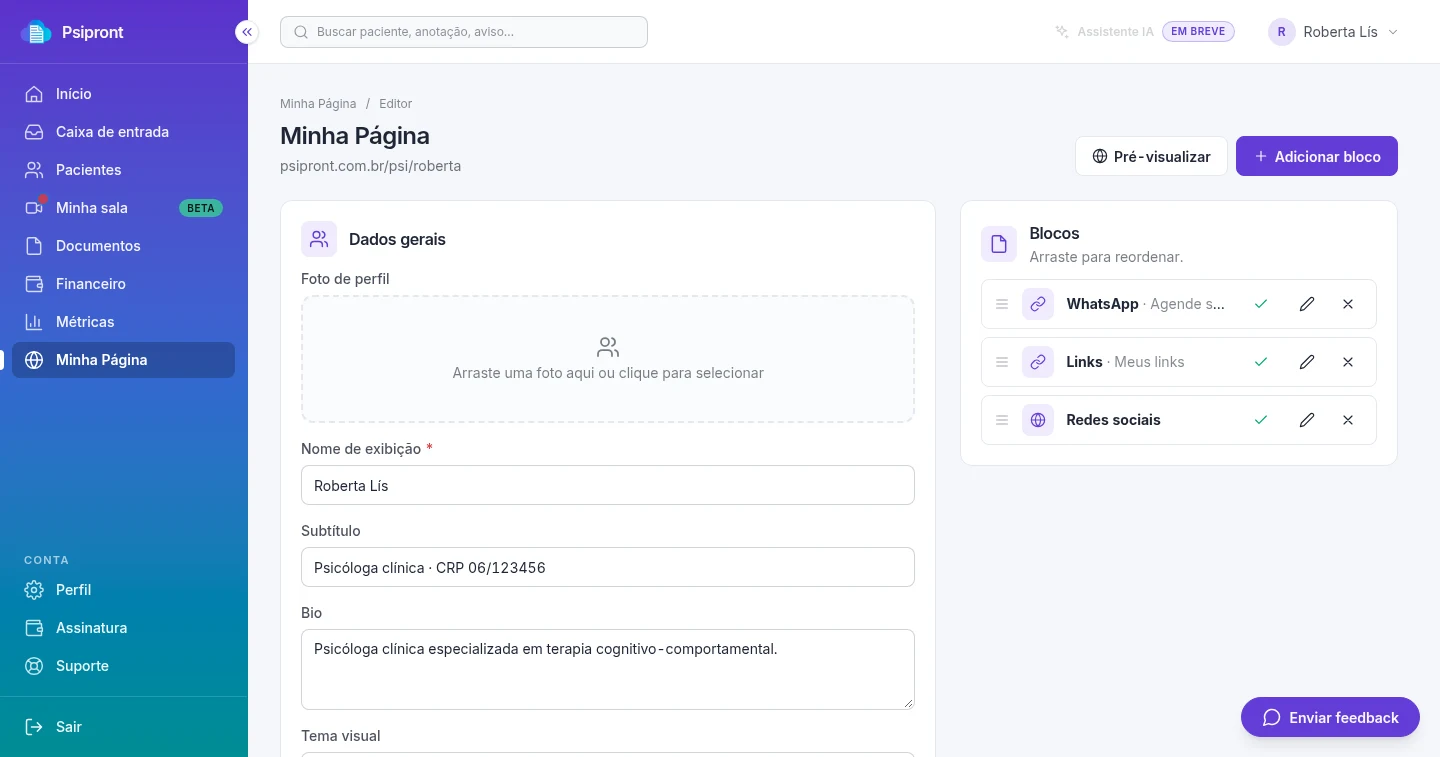Image resolution: width=1440 pixels, height=757 pixels.
Task: Toggle the Links block checkmark
Action: 1261,362
